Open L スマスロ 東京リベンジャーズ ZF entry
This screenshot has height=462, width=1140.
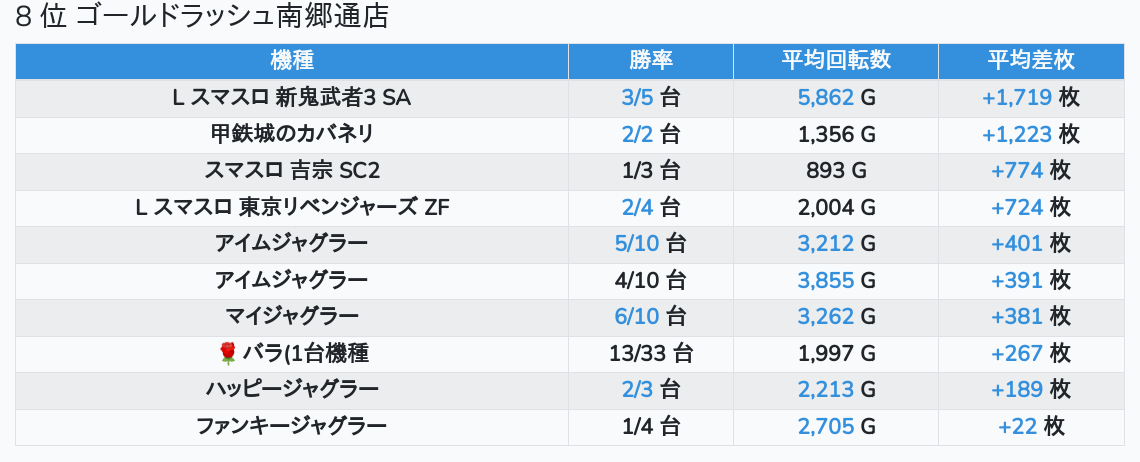point(292,207)
